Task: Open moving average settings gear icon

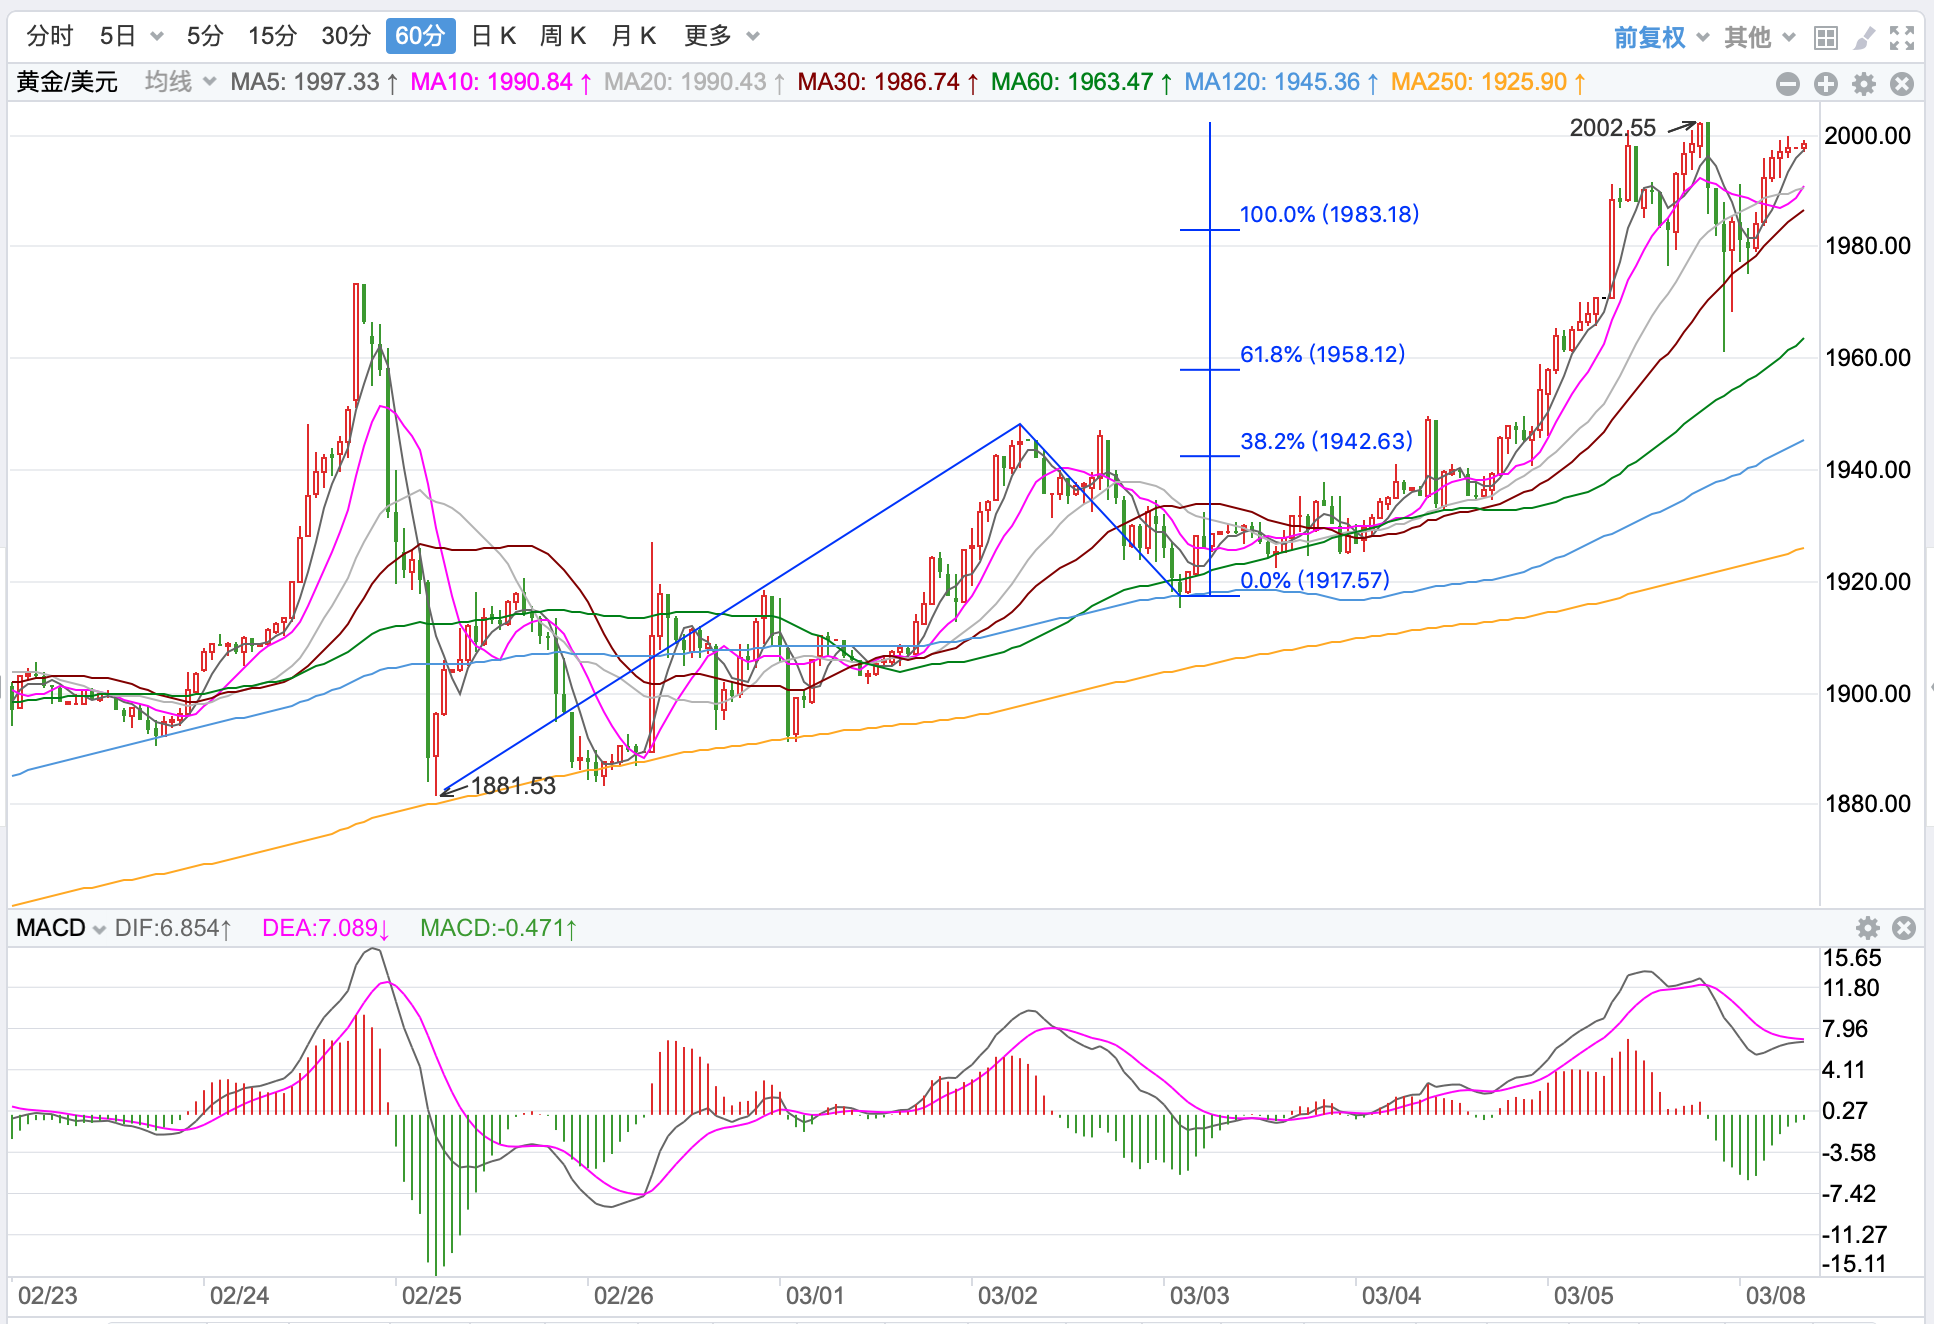Action: click(x=1864, y=84)
